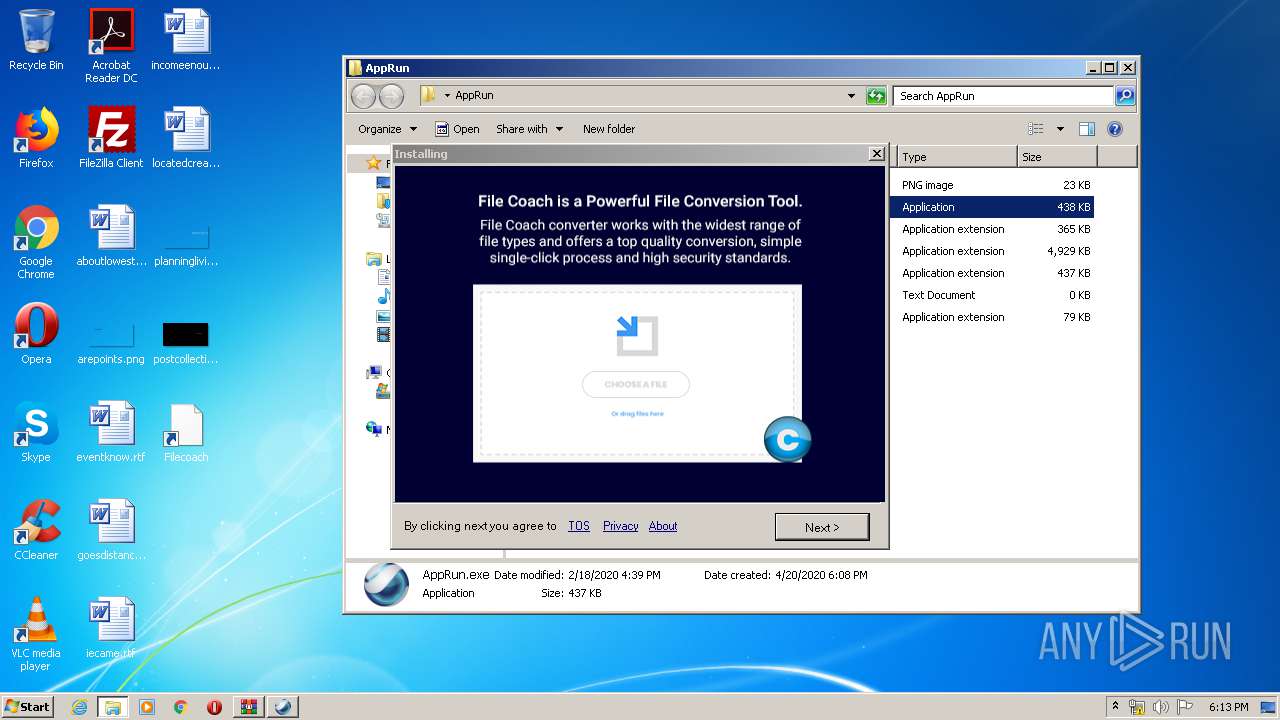Click the Chrome taskbar icon

(181, 707)
